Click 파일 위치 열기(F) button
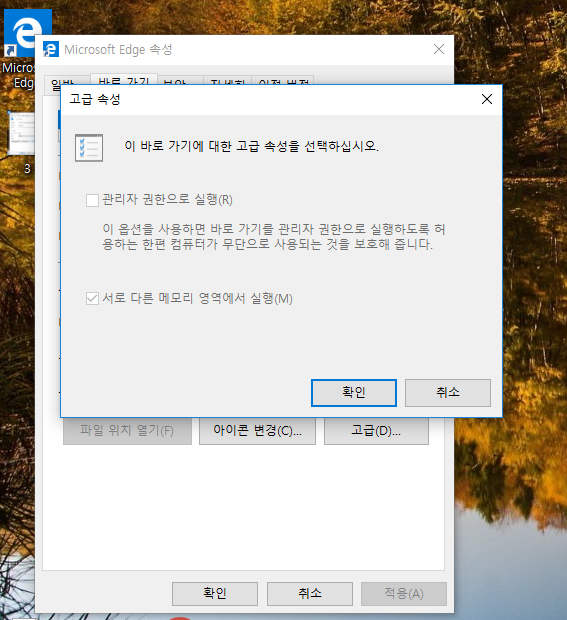This screenshot has height=620, width=567. (x=127, y=431)
